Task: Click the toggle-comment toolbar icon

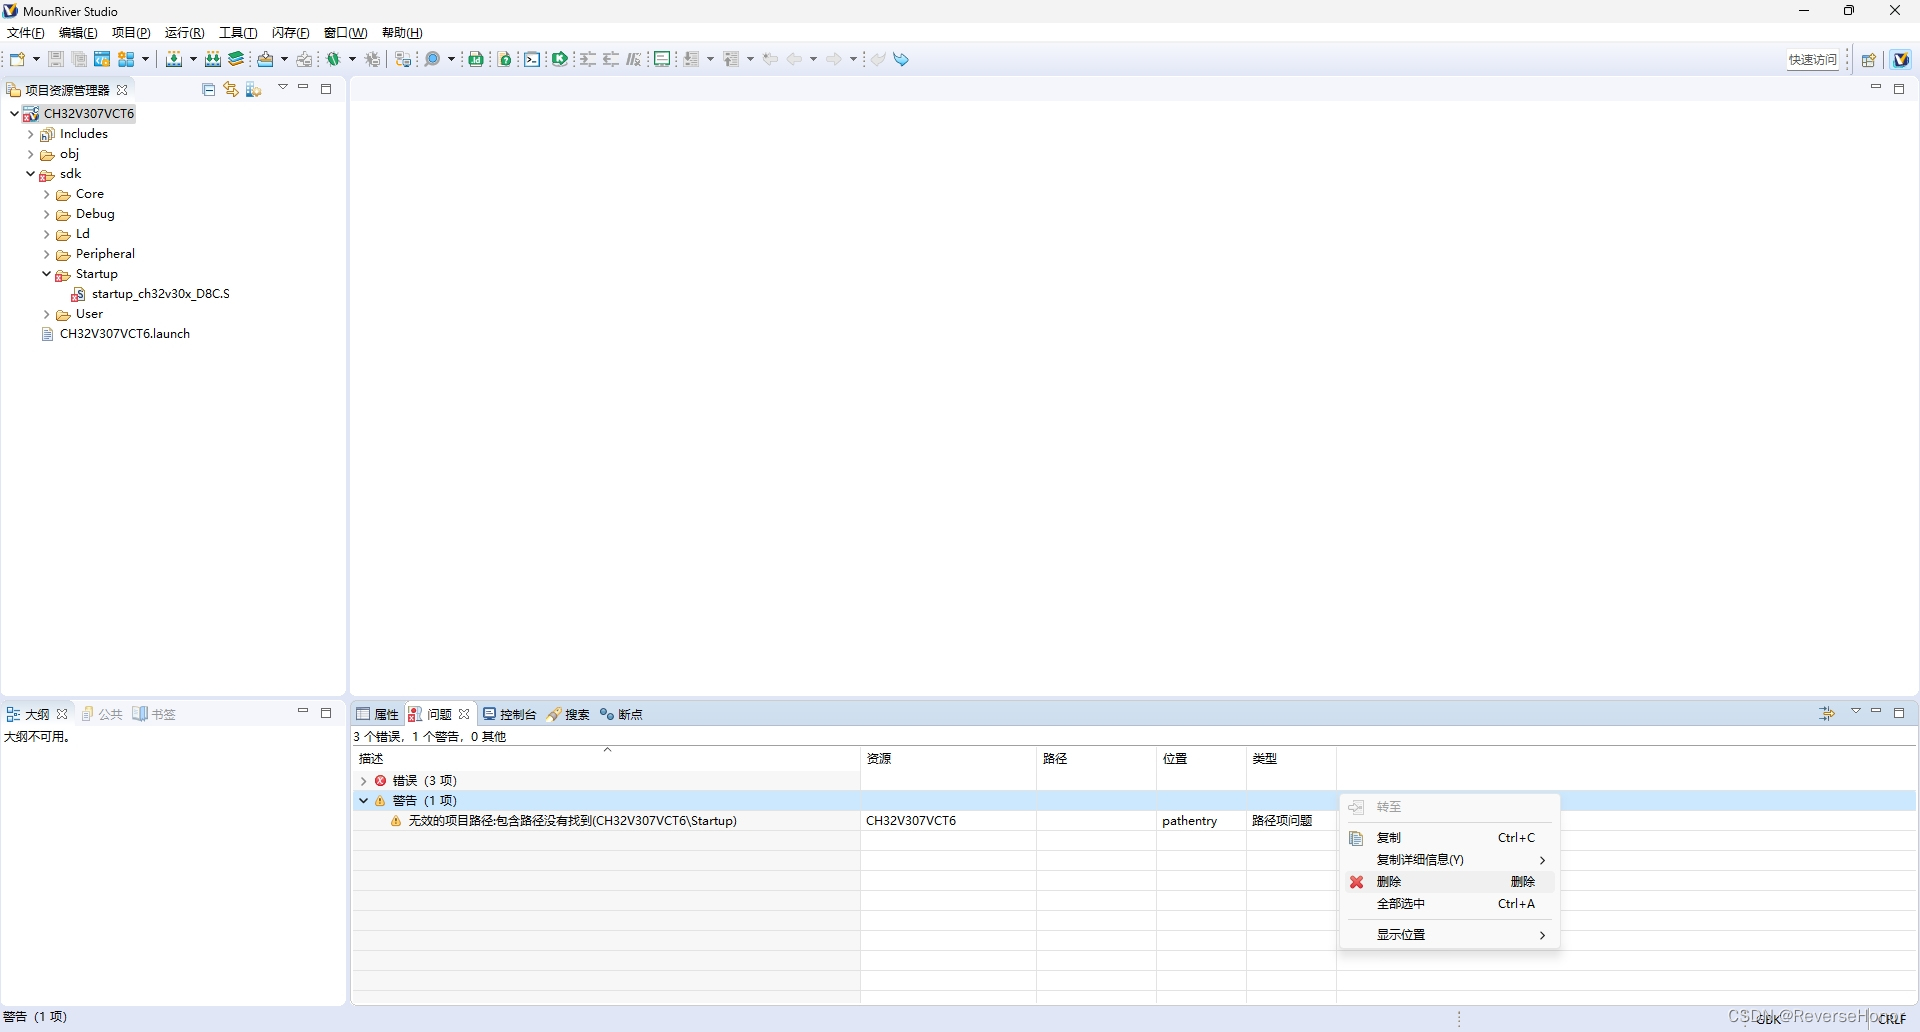Action: pyautogui.click(x=634, y=59)
